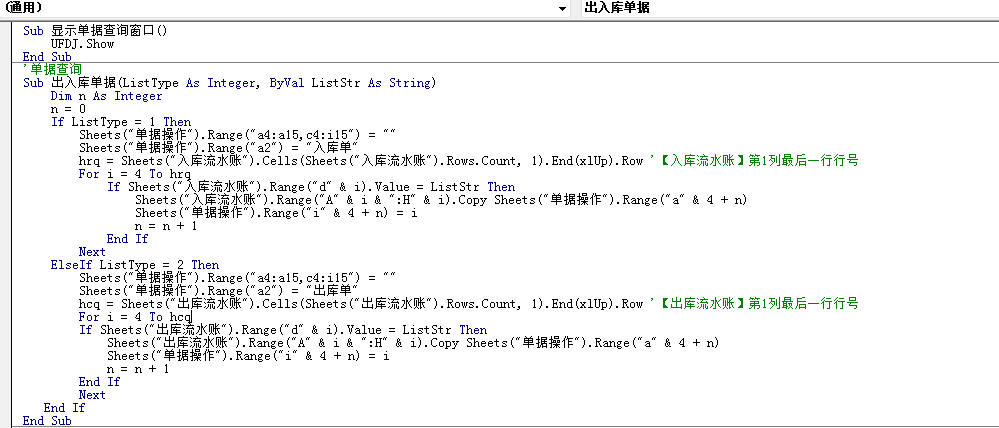Image resolution: width=999 pixels, height=428 pixels.
Task: Click the line assigning "入库单" to Range a2
Action: pyautogui.click(x=220, y=148)
